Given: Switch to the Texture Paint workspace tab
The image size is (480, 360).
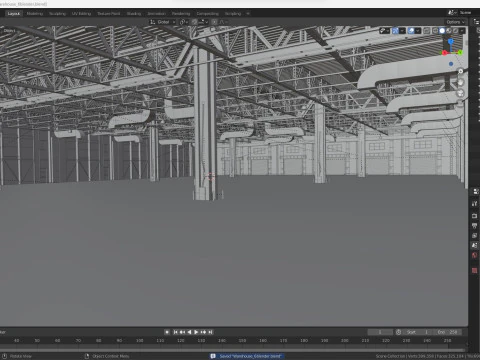Looking at the screenshot, I should tap(109, 14).
